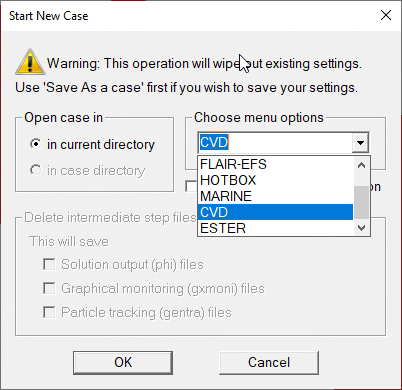The image size is (402, 390).
Task: Confirm with the OK button
Action: [x=123, y=363]
